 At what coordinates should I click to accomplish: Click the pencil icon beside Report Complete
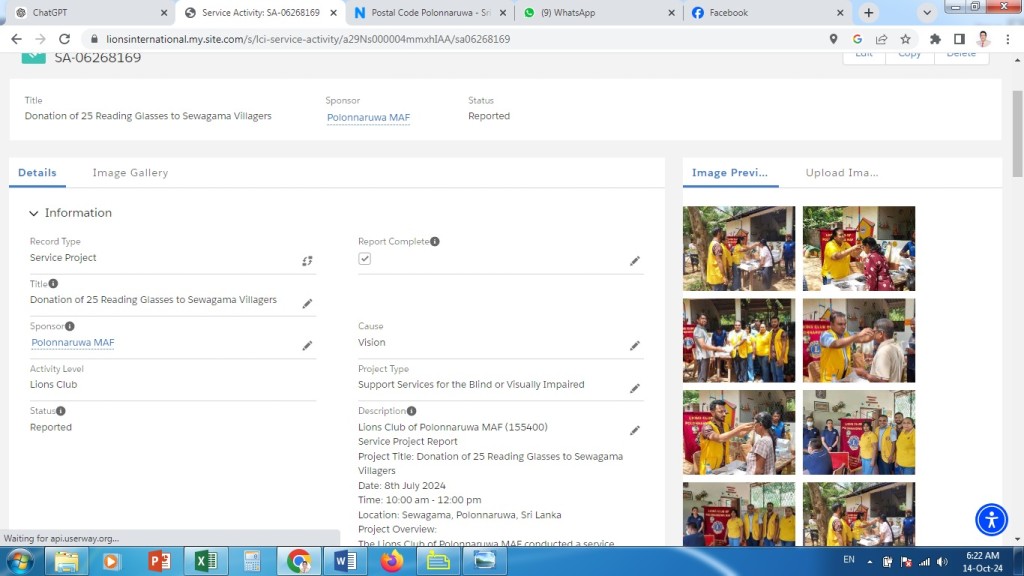635,261
